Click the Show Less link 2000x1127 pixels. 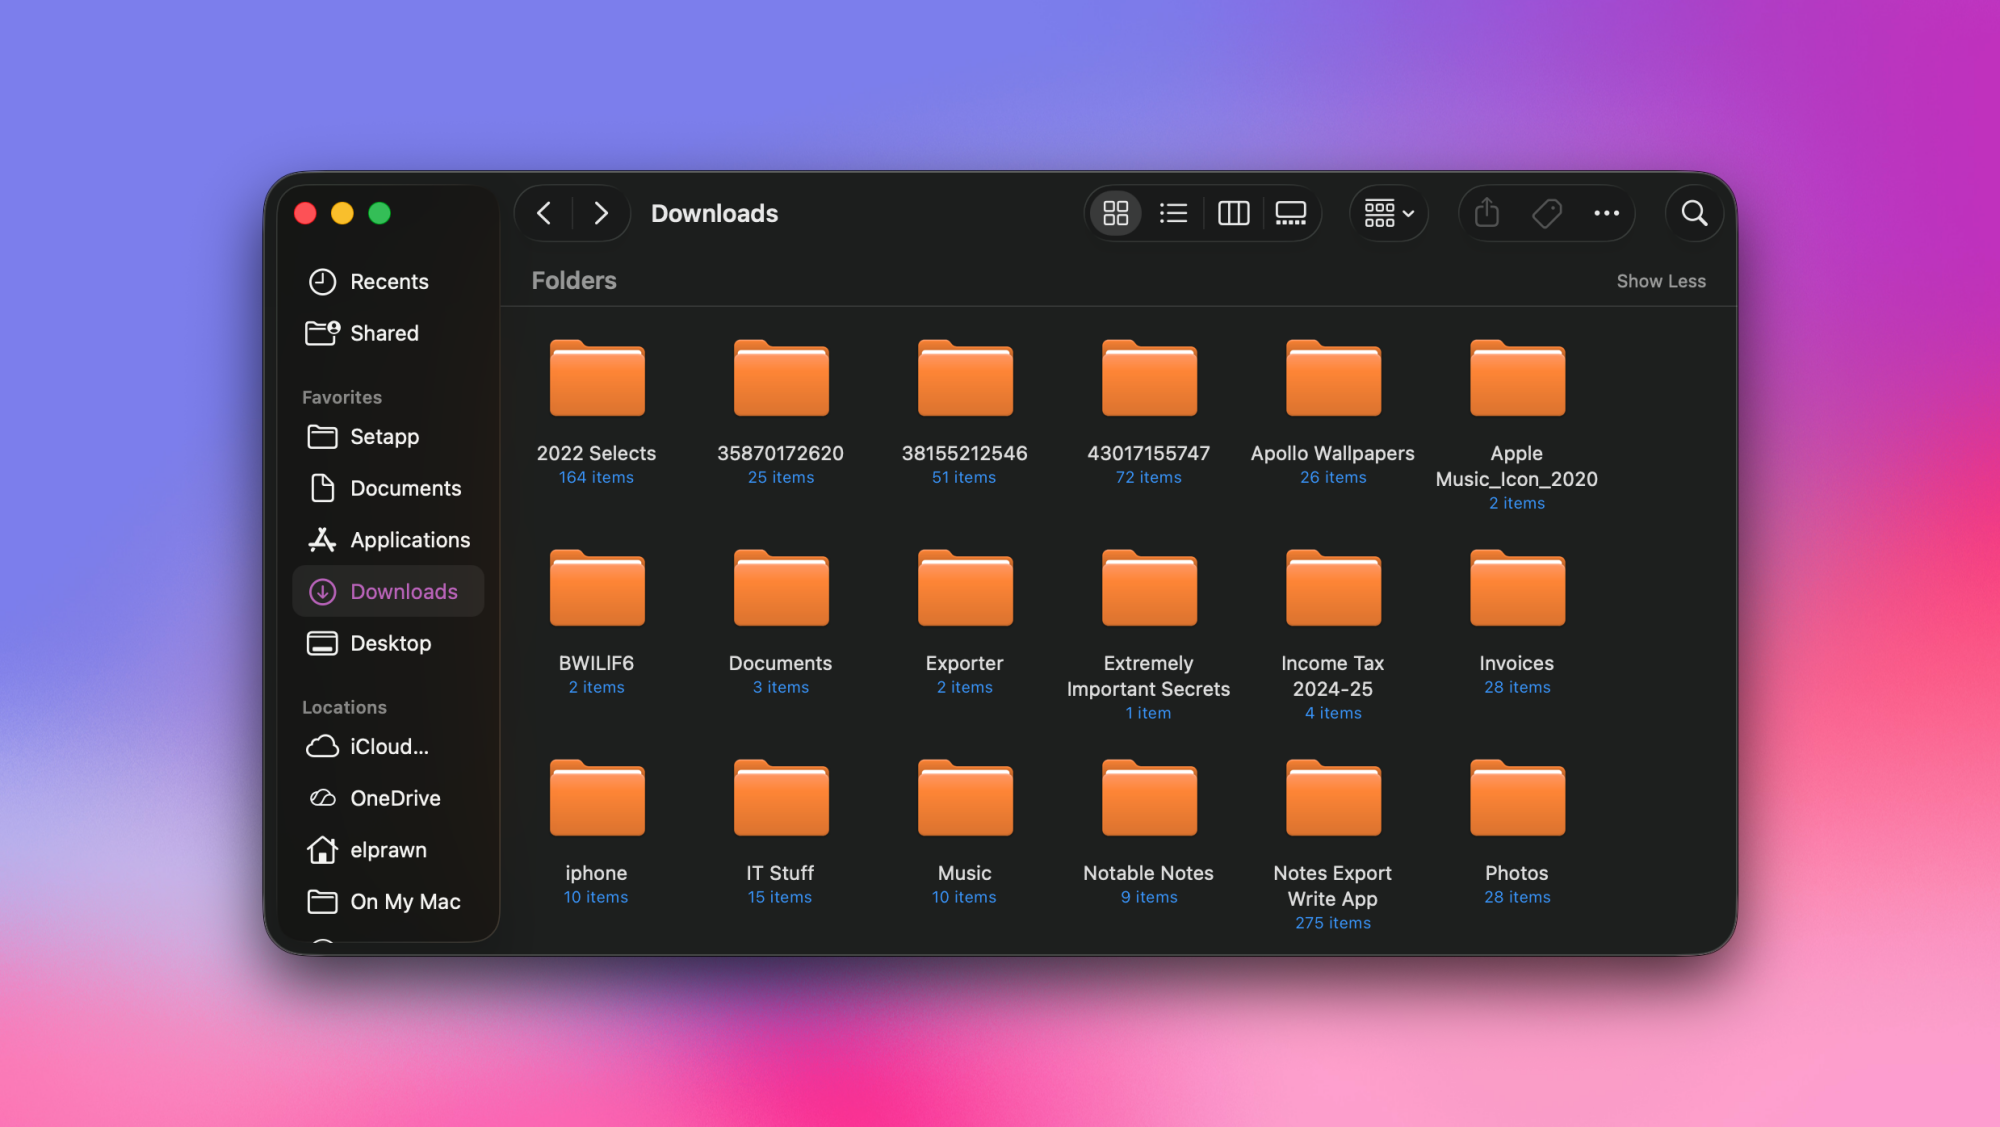(1661, 281)
